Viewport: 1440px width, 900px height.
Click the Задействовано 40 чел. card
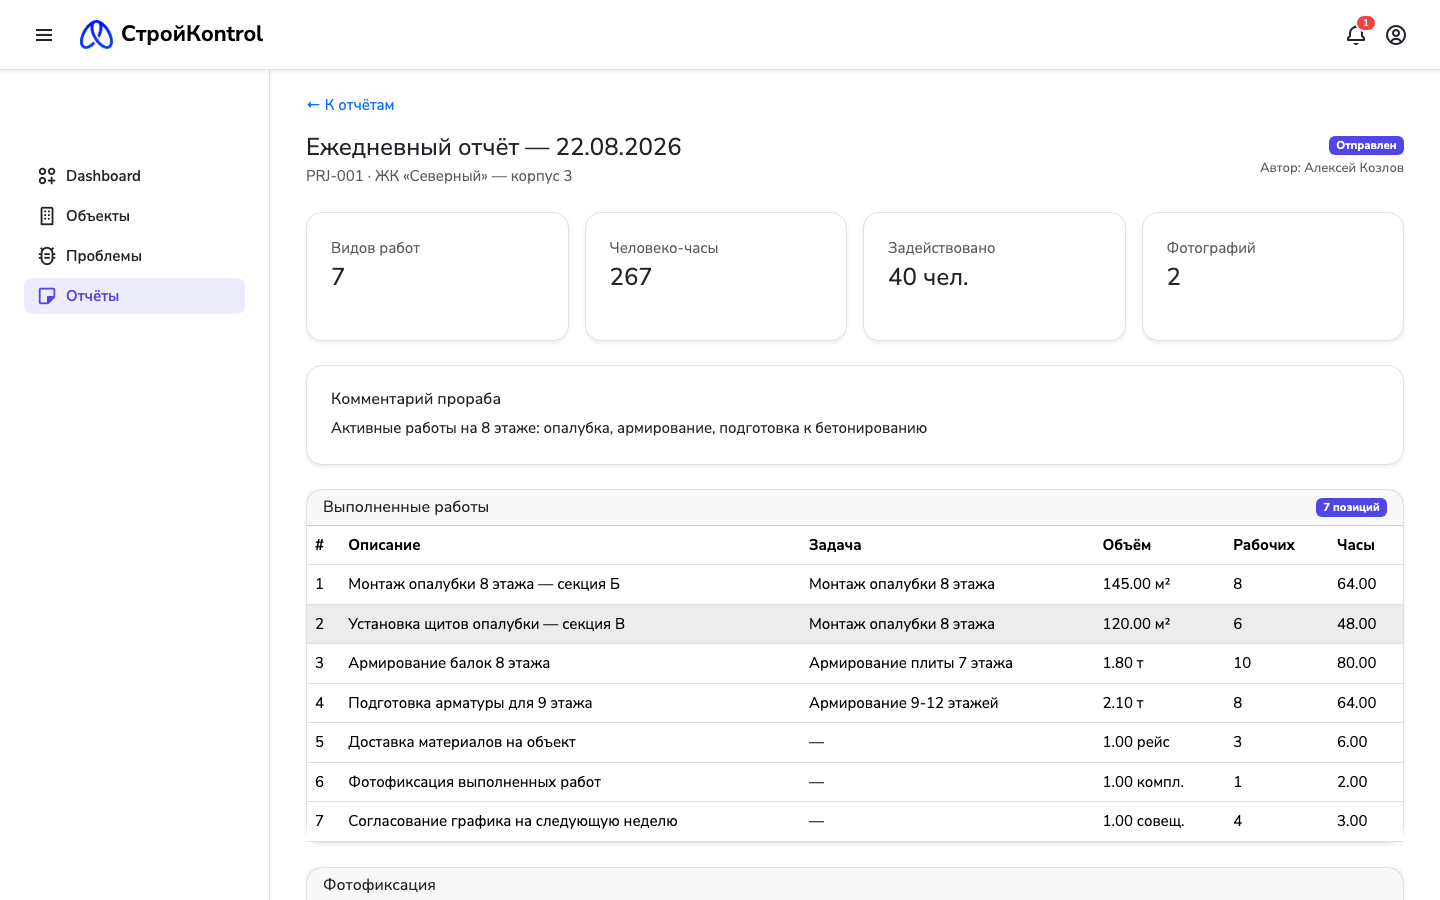tap(994, 276)
